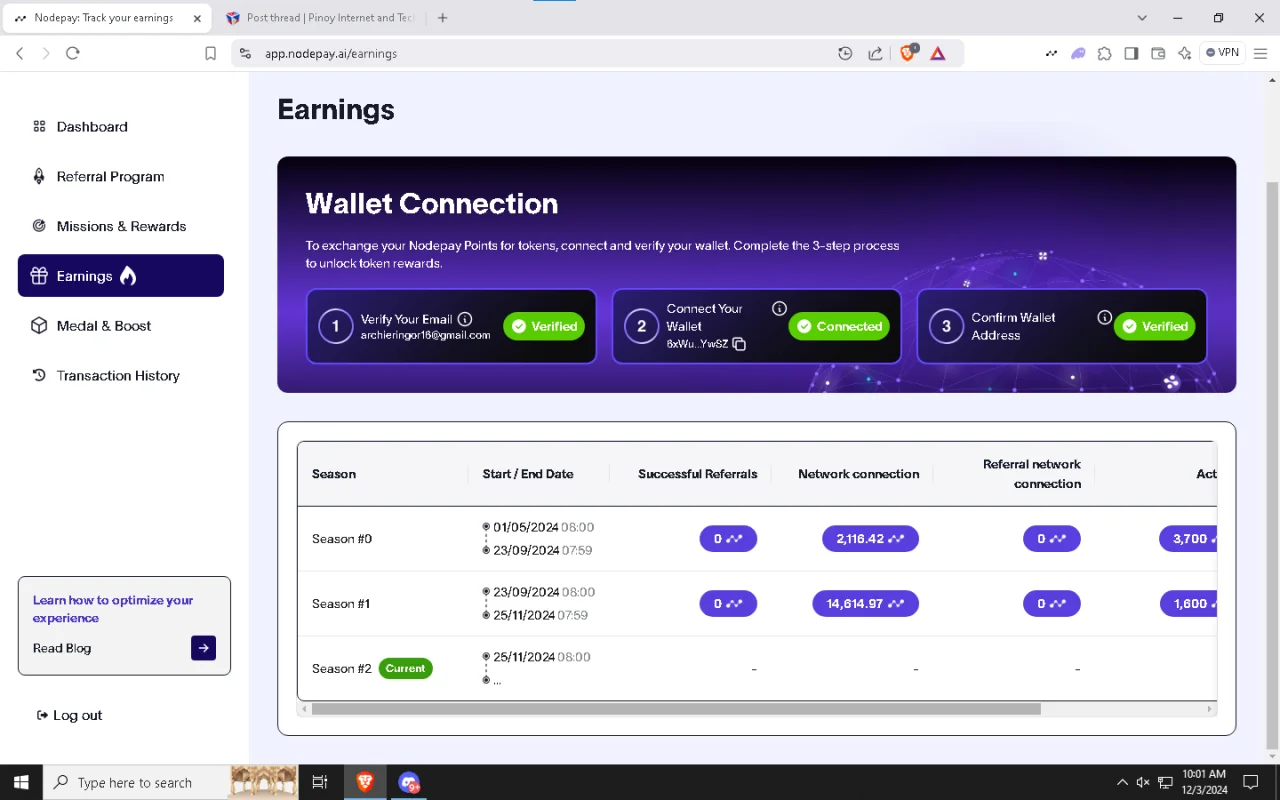This screenshot has height=800, width=1280.
Task: Click the Read Blog arrow button
Action: point(203,648)
